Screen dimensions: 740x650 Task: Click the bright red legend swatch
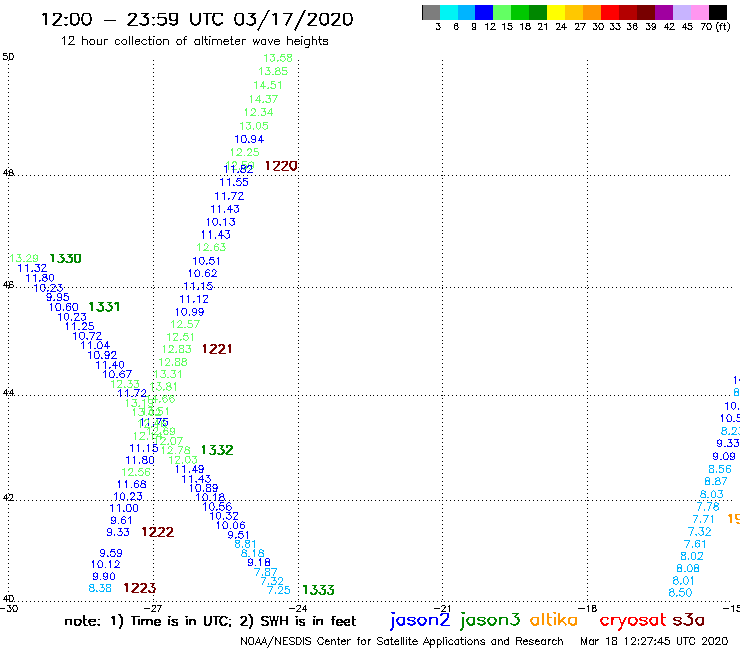(610, 12)
